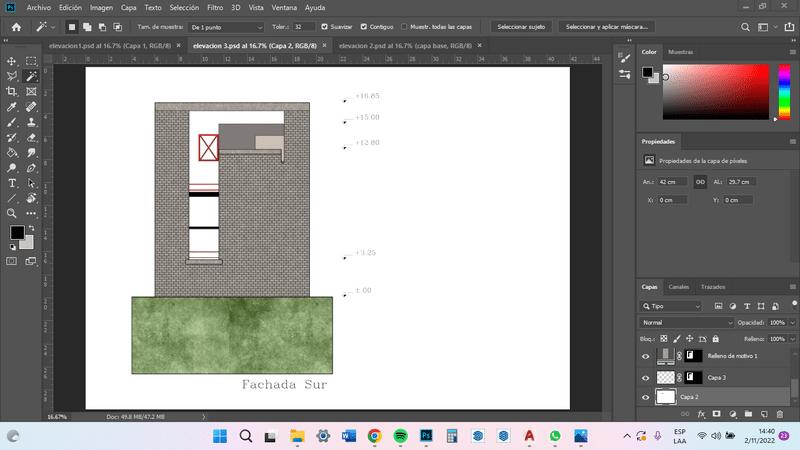Viewport: 800px width, 450px height.
Task: Pick the Eyedropper tool
Action: (12, 106)
